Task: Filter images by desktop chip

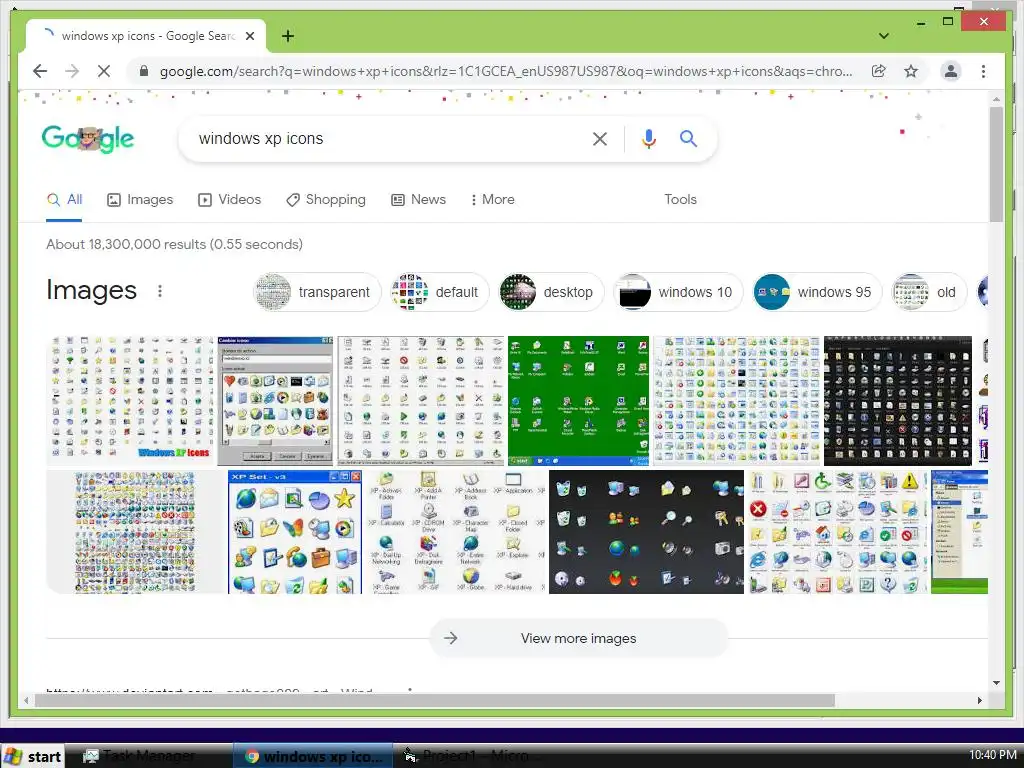Action: (x=551, y=292)
